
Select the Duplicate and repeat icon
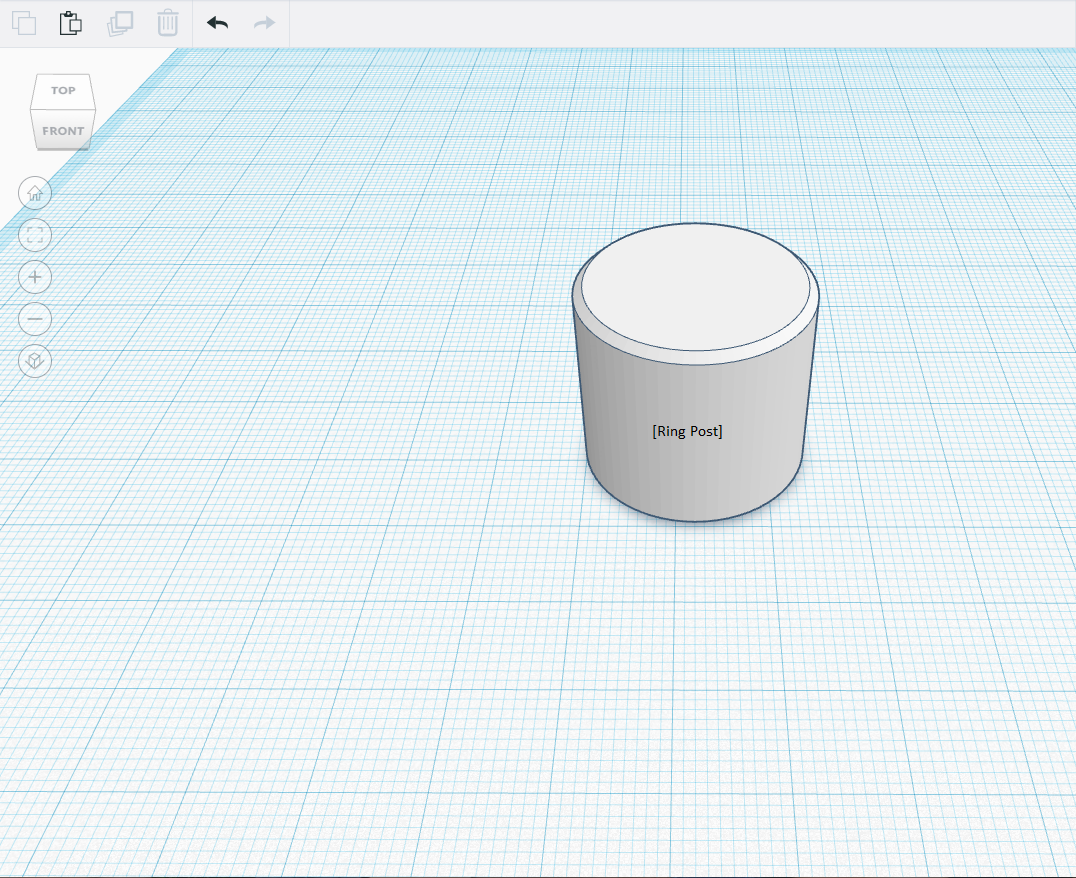(119, 22)
